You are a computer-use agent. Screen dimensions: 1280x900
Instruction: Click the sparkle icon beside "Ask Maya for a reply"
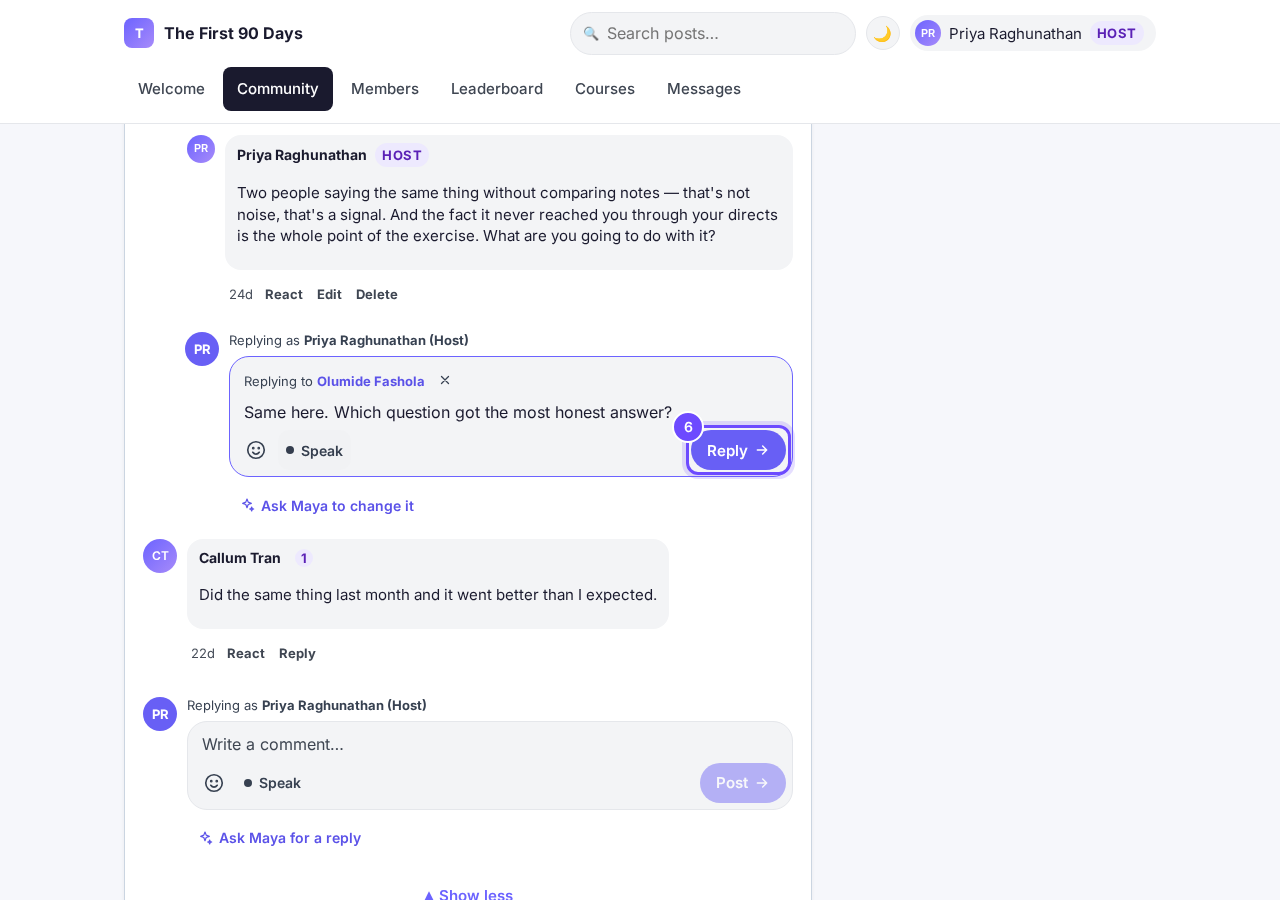coord(206,837)
